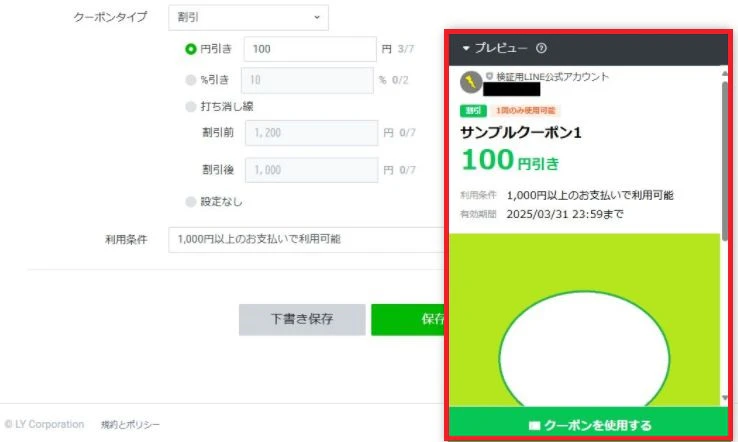Click the preview scrollbar down arrow
738x442 pixels.
tap(724, 398)
